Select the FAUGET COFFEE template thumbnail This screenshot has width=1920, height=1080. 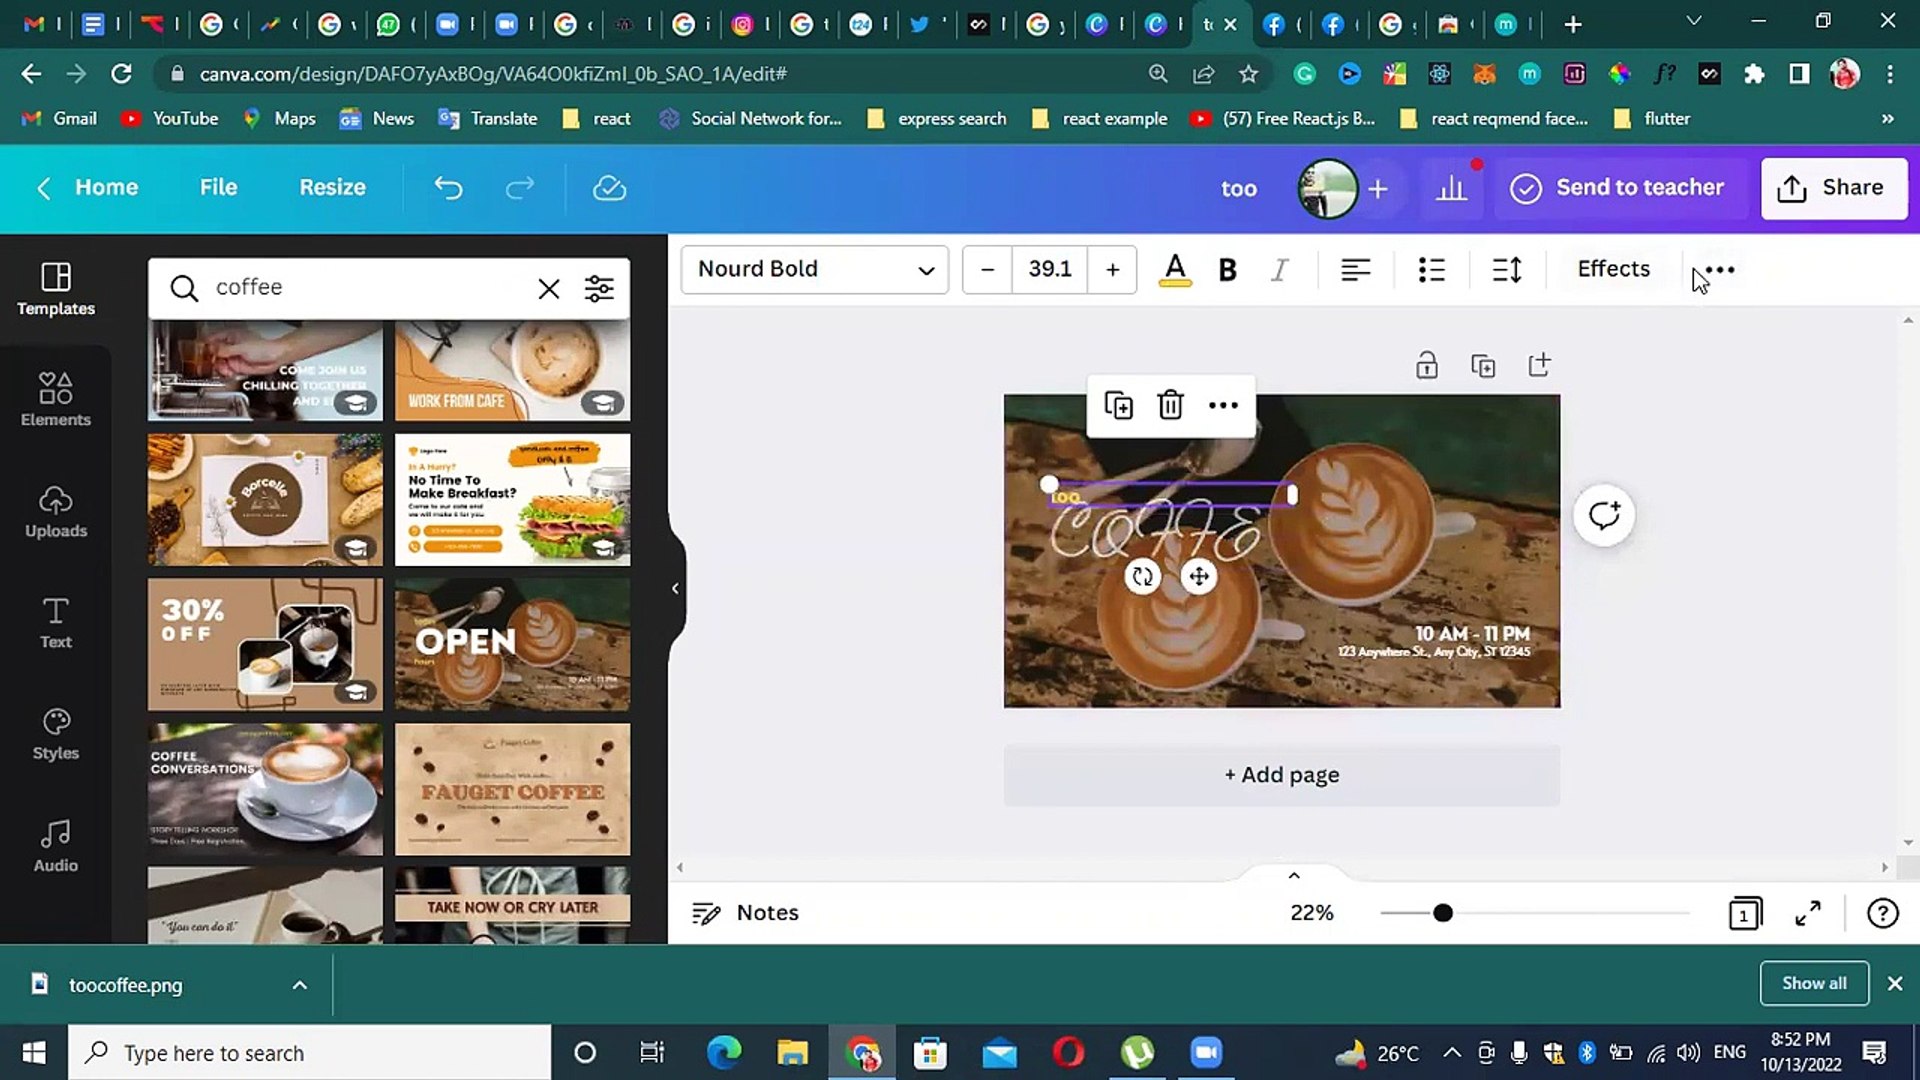click(x=512, y=790)
